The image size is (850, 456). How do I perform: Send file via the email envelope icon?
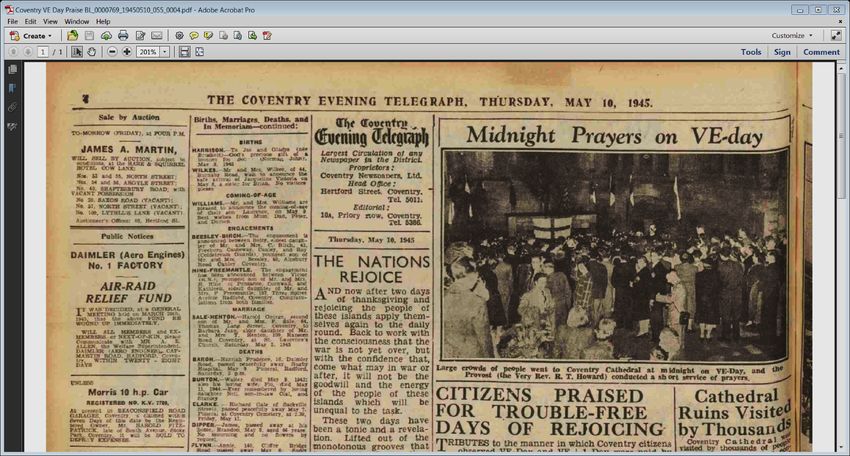(157, 36)
